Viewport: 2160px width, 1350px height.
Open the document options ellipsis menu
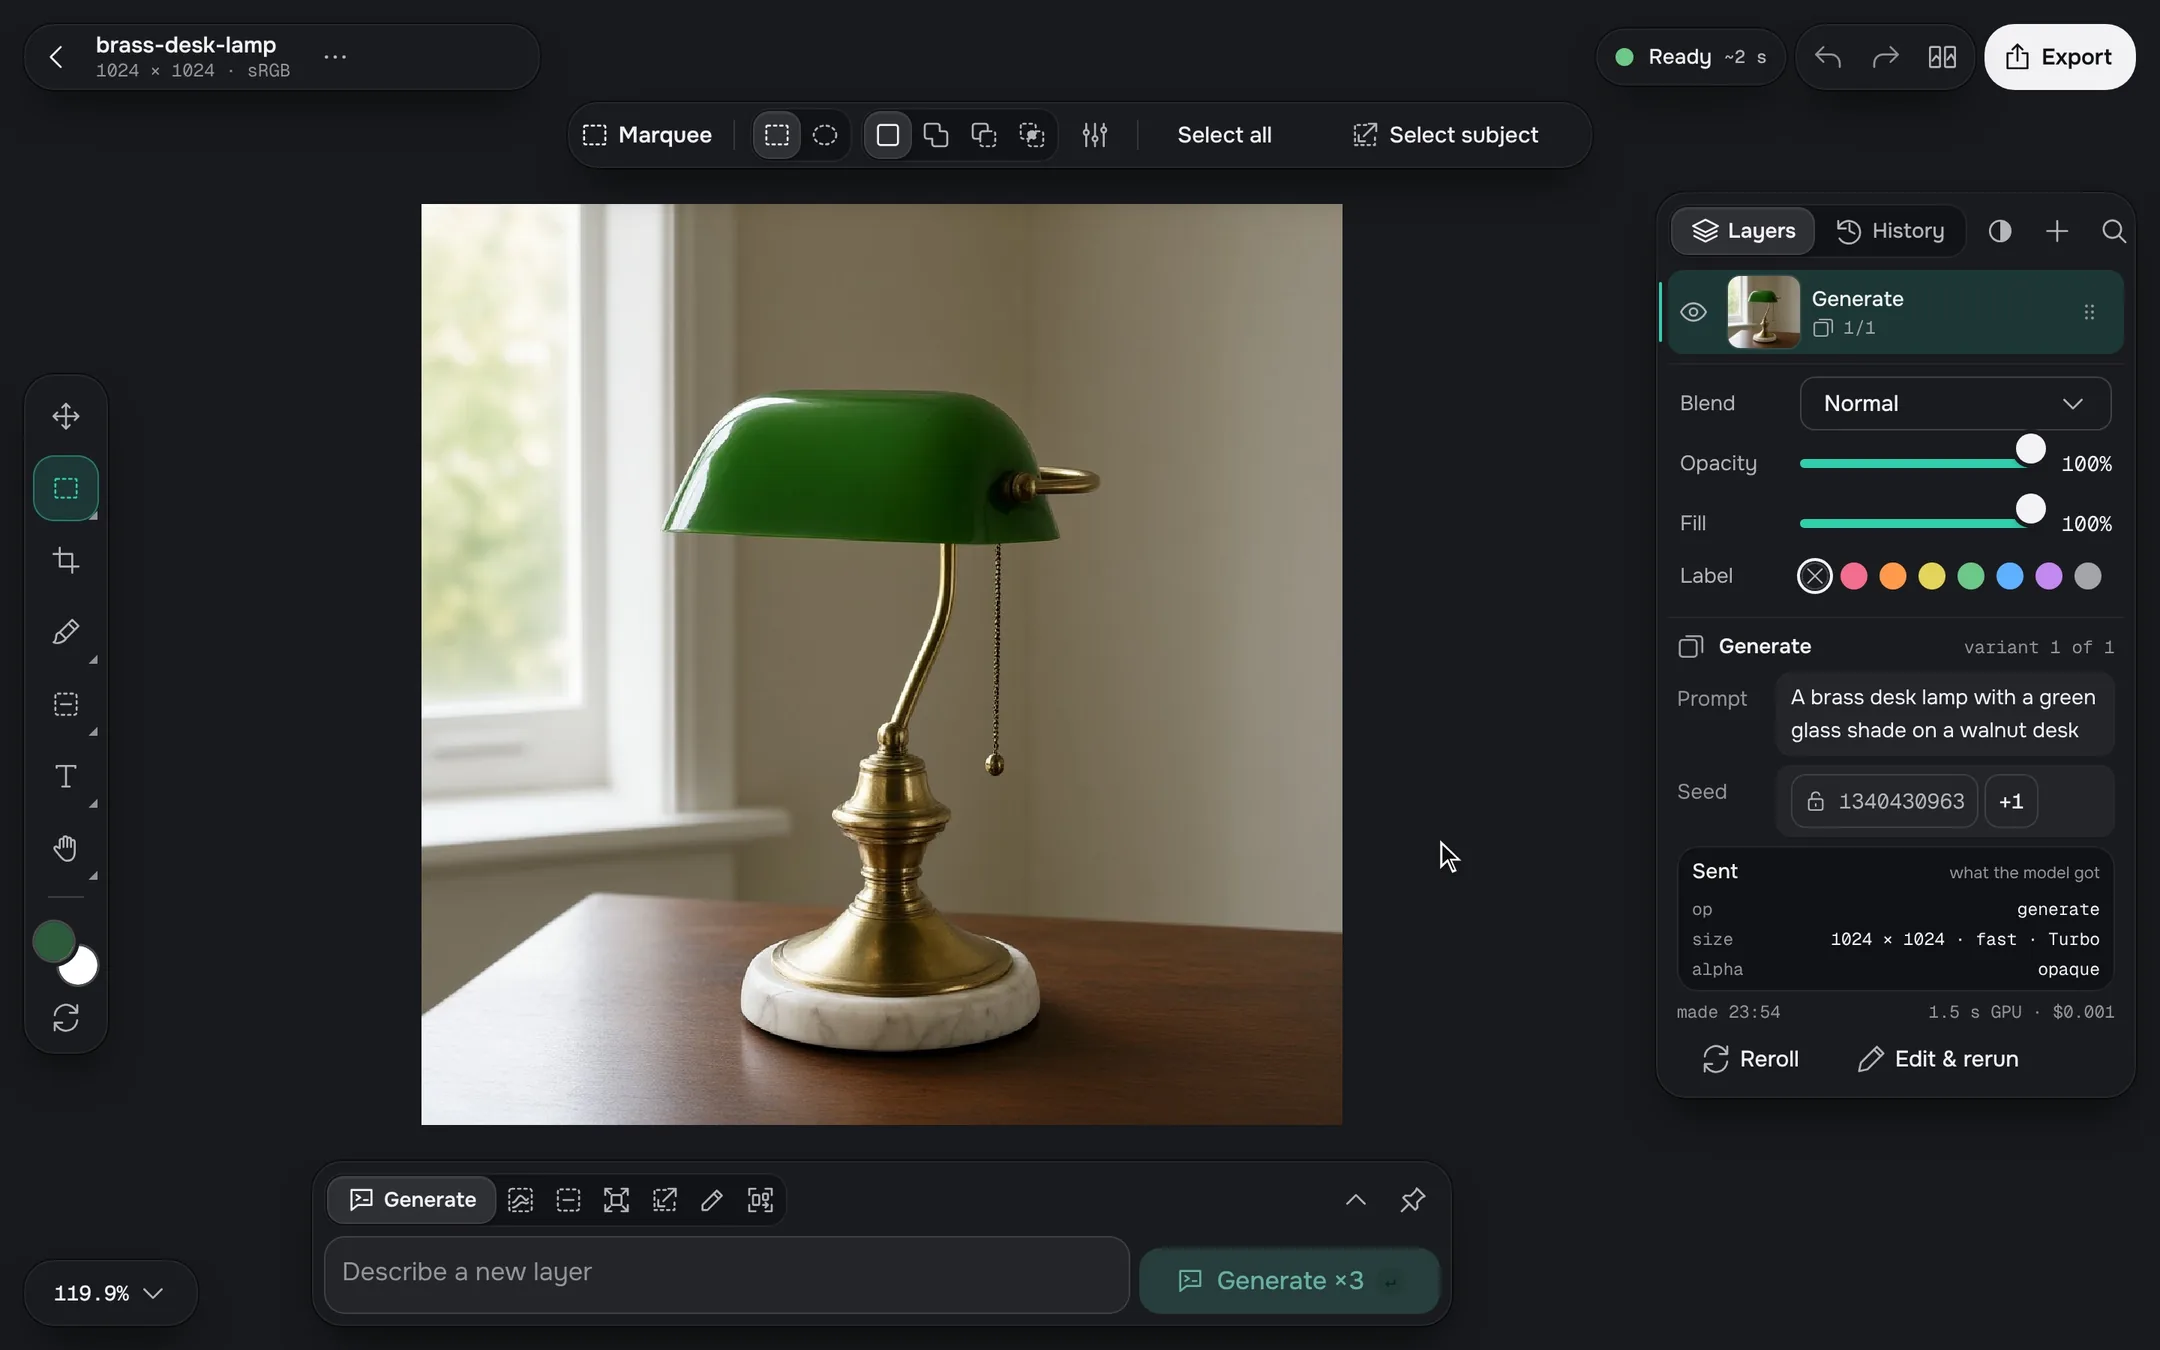coord(335,57)
